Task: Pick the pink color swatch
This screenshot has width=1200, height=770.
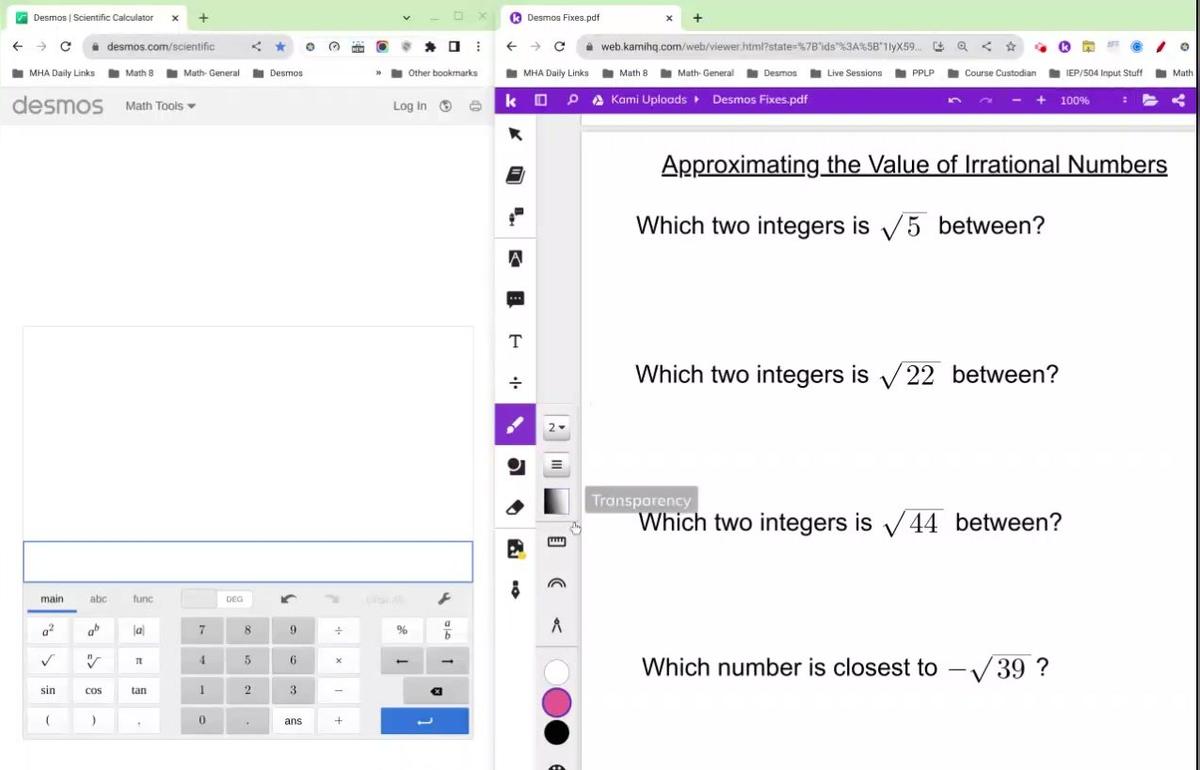Action: point(557,703)
